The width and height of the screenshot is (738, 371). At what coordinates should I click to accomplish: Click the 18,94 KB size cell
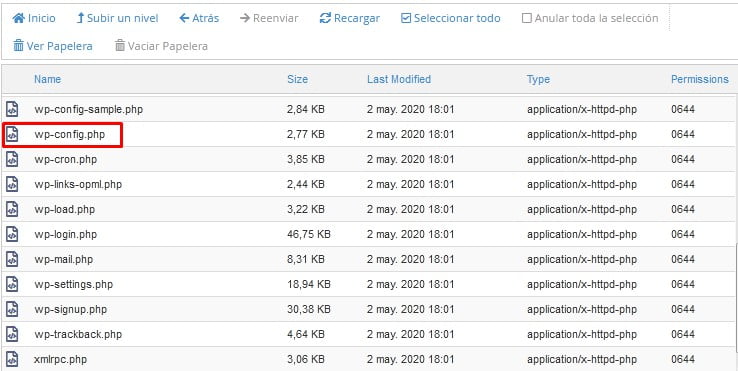coord(309,284)
